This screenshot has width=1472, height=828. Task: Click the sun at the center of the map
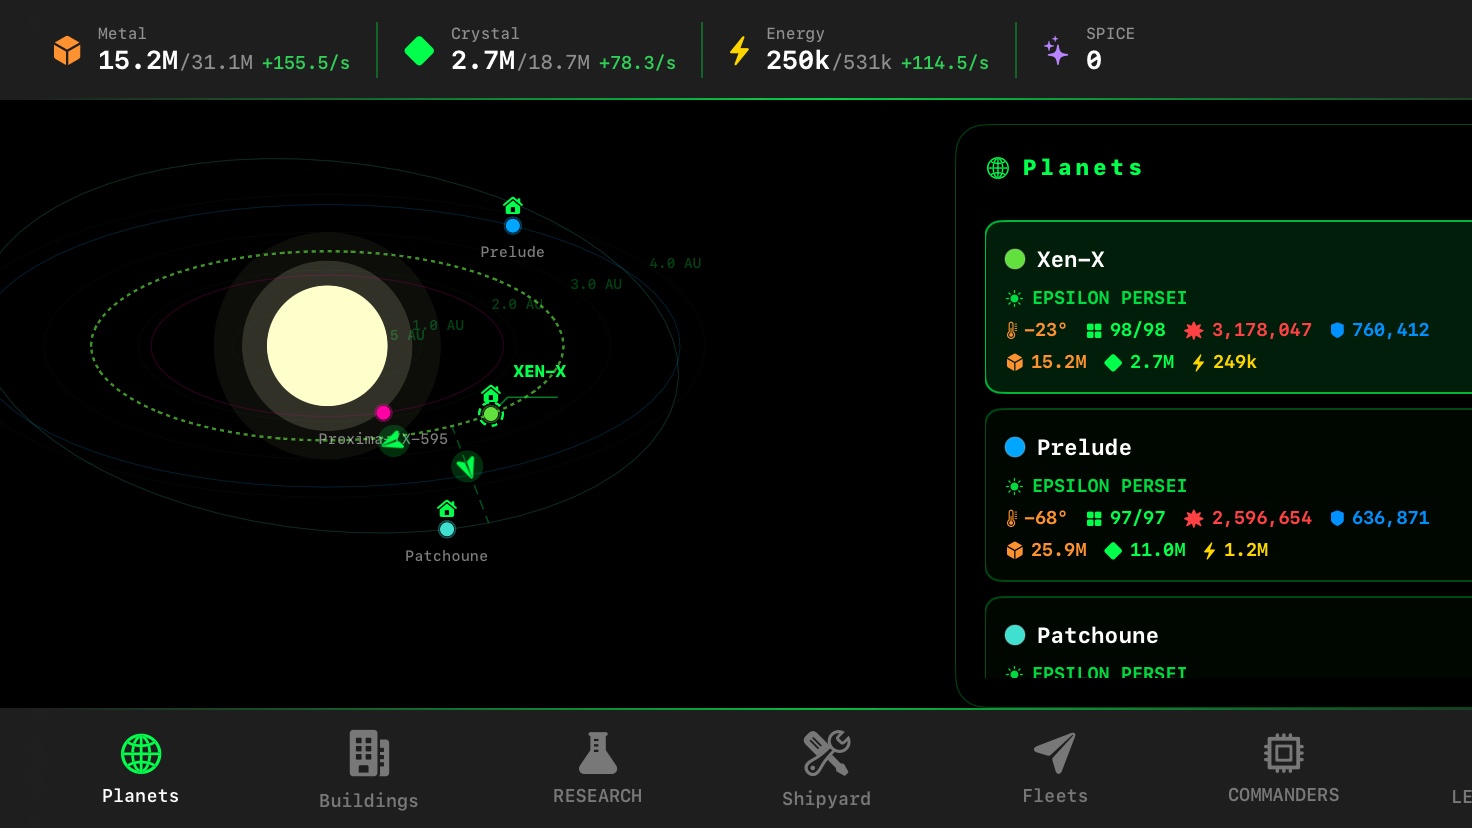pos(327,346)
